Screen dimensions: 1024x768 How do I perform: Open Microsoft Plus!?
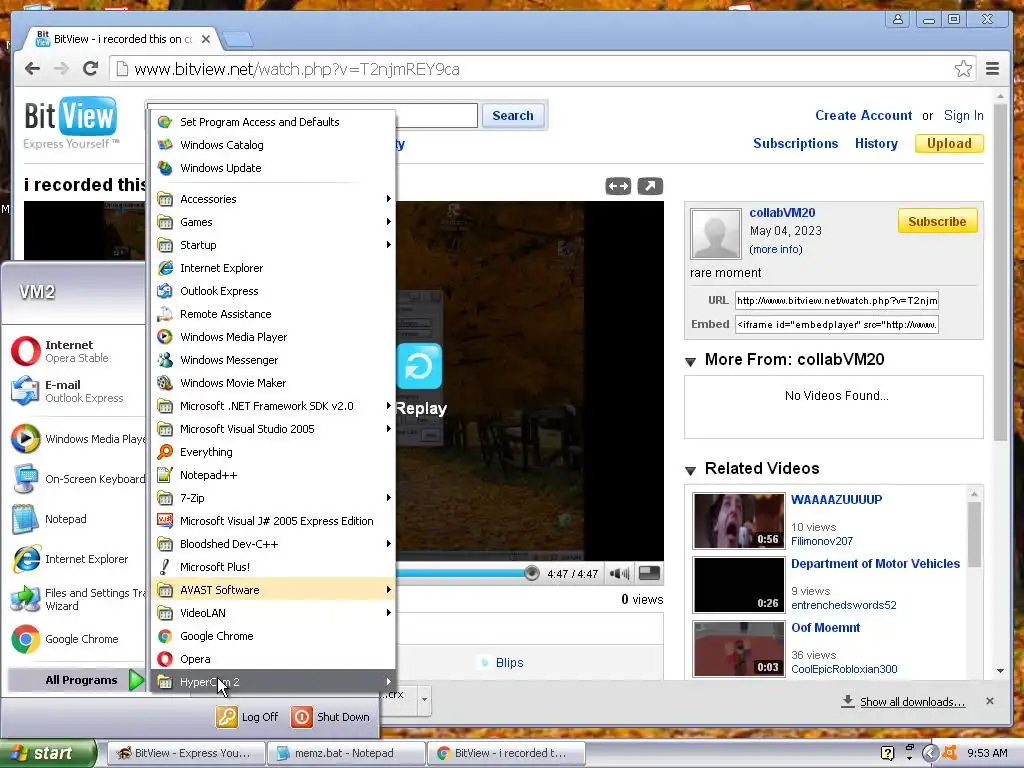click(x=274, y=567)
